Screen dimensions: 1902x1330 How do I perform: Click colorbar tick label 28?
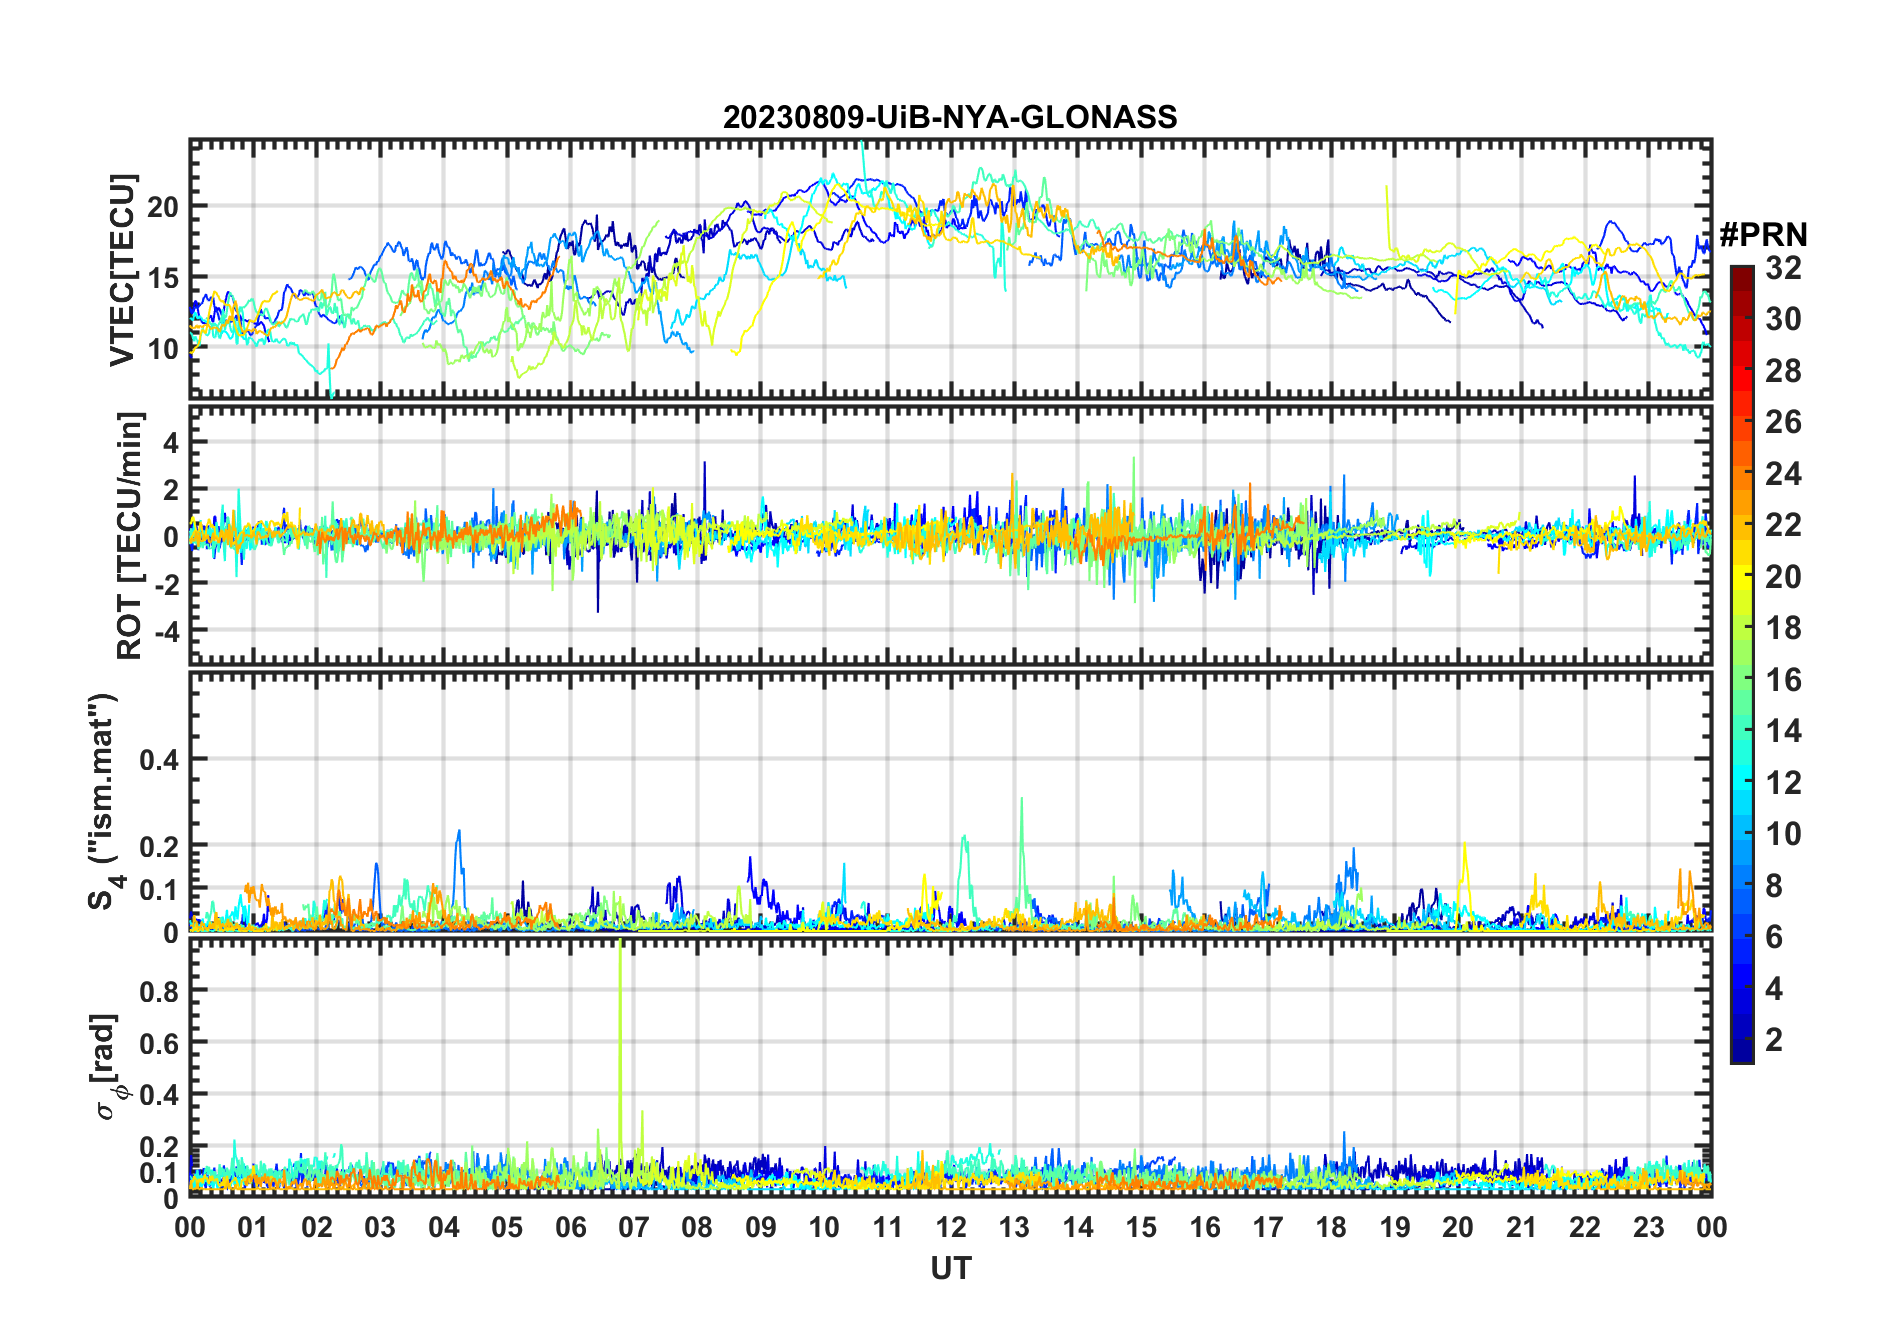click(1783, 371)
